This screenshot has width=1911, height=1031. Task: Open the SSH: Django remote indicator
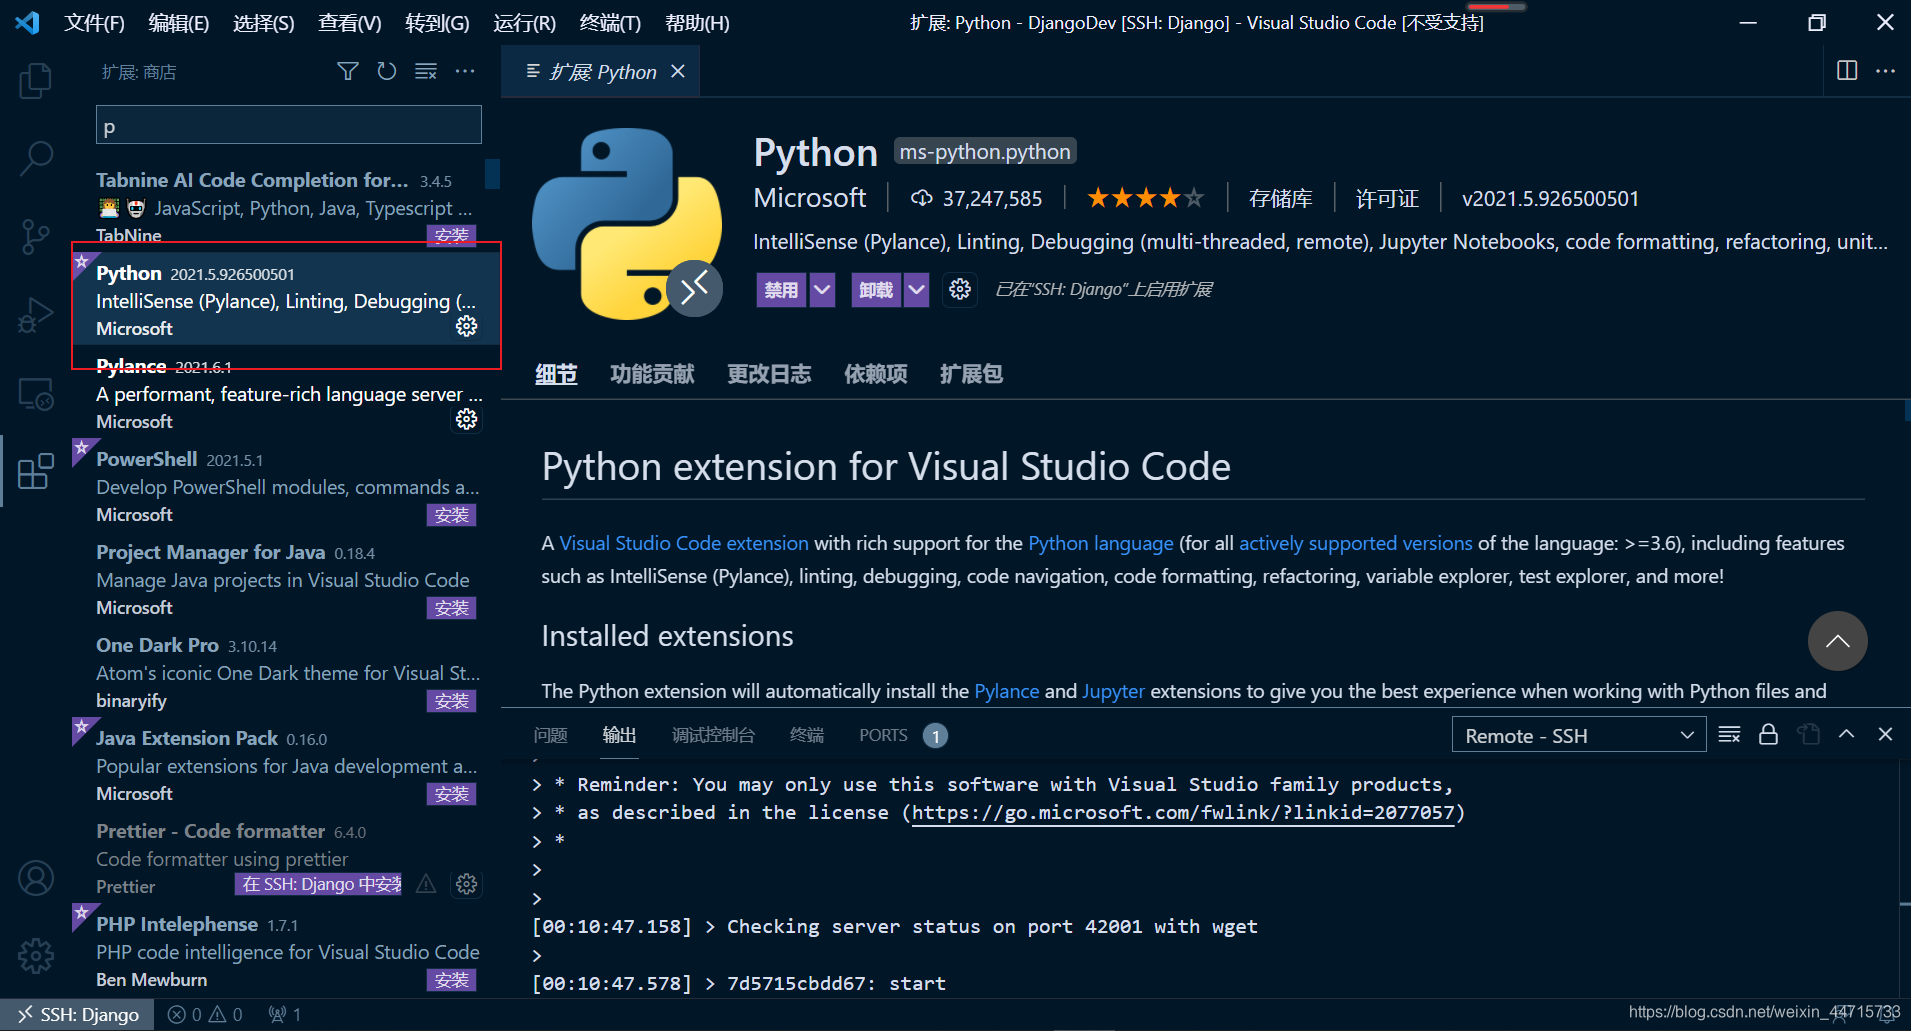tap(78, 1014)
